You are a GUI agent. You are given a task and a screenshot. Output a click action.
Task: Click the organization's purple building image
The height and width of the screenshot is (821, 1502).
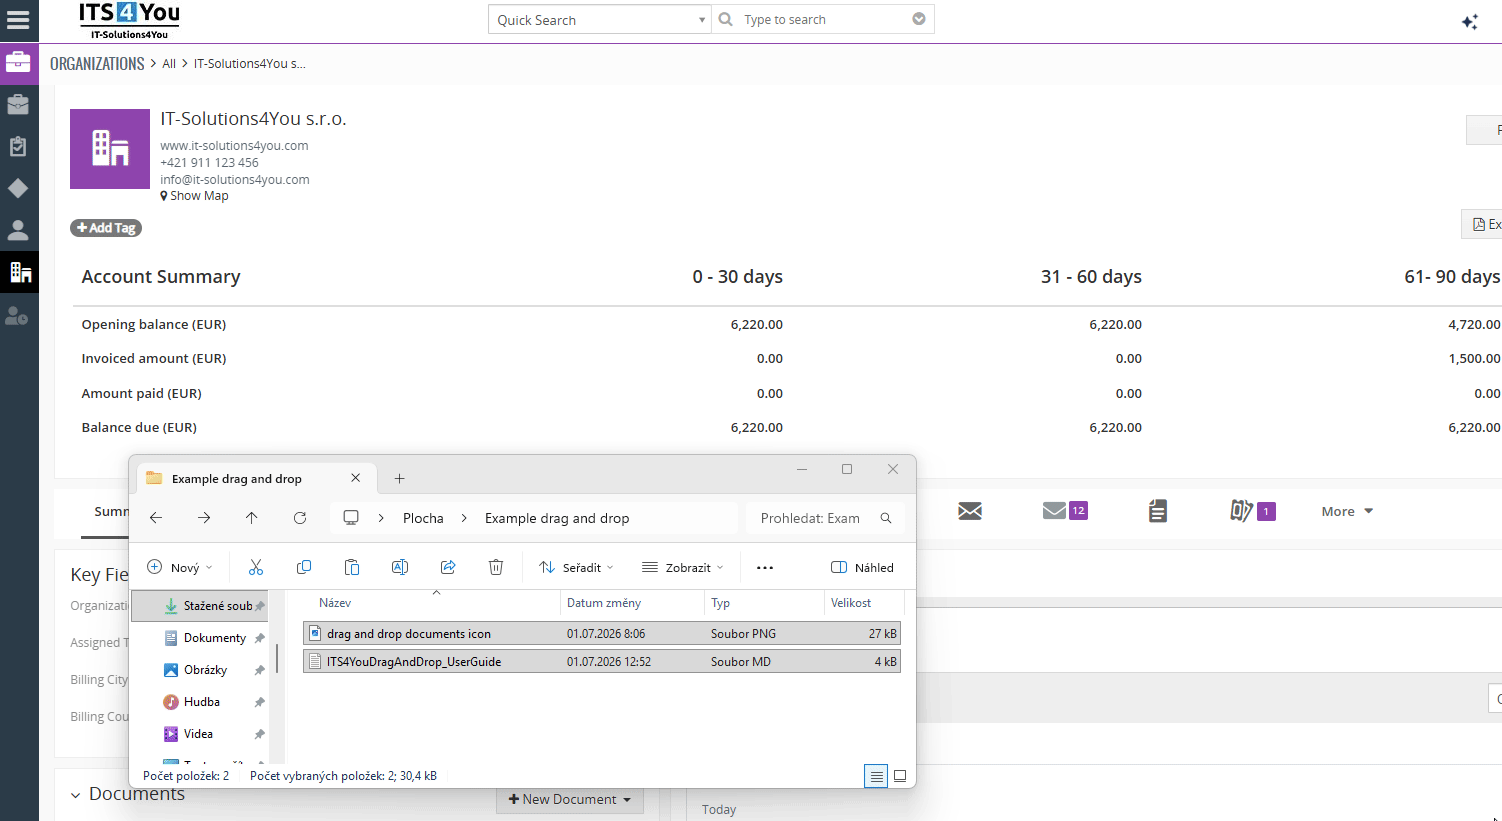pyautogui.click(x=110, y=149)
